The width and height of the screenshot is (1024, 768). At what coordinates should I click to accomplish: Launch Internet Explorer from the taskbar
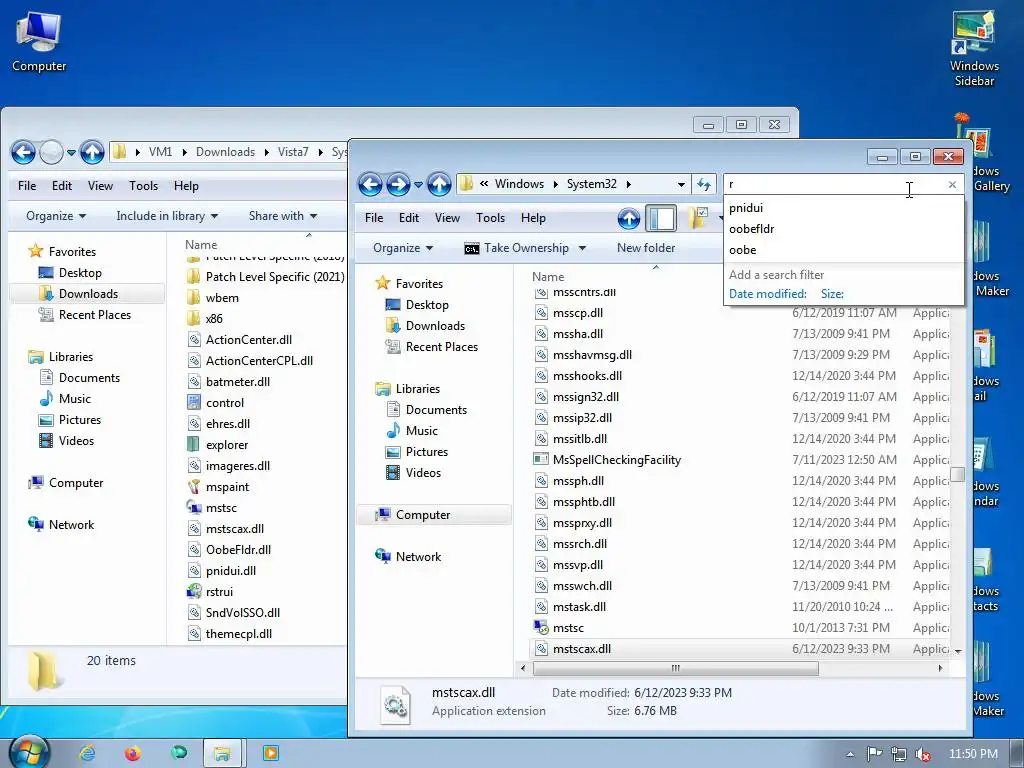click(88, 754)
